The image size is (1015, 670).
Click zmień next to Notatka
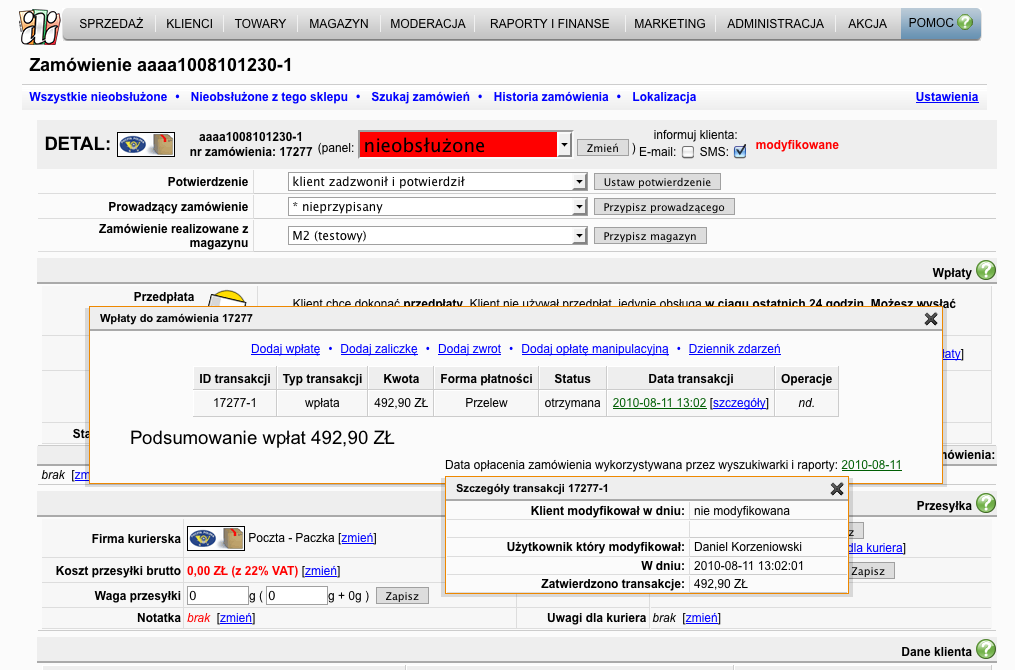(236, 618)
